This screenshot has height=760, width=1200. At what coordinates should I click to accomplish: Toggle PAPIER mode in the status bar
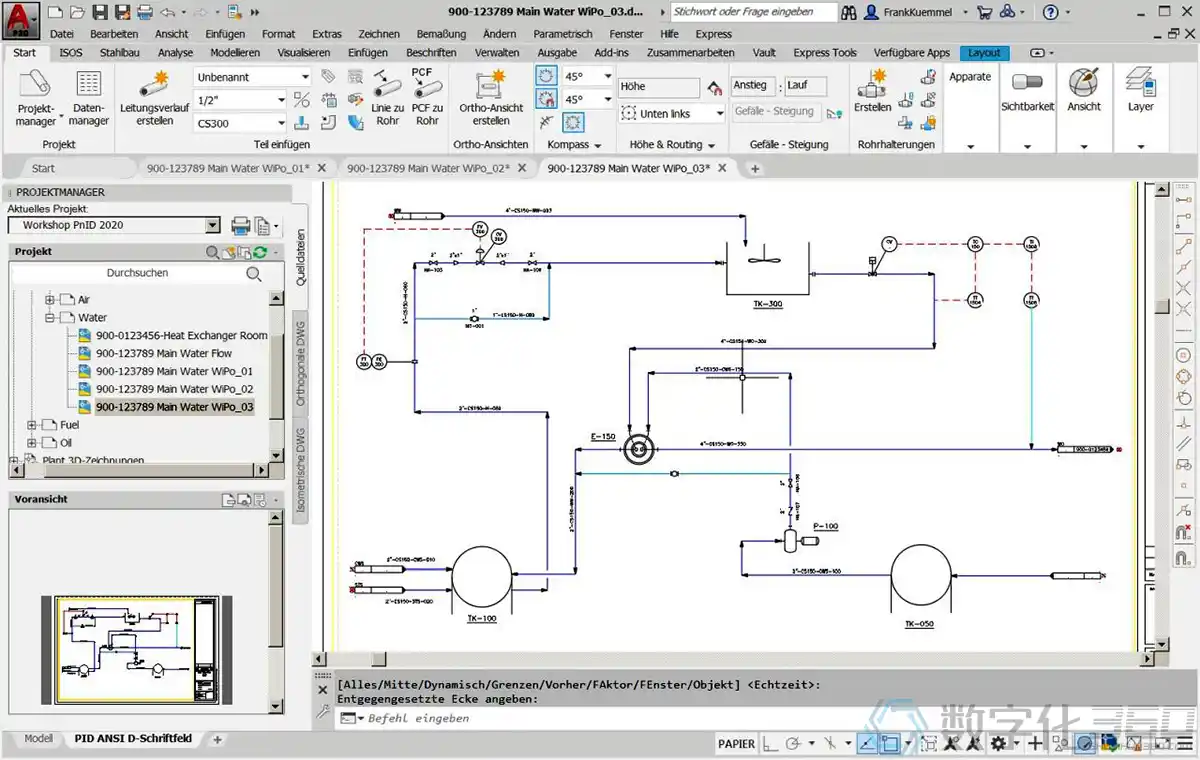point(736,744)
